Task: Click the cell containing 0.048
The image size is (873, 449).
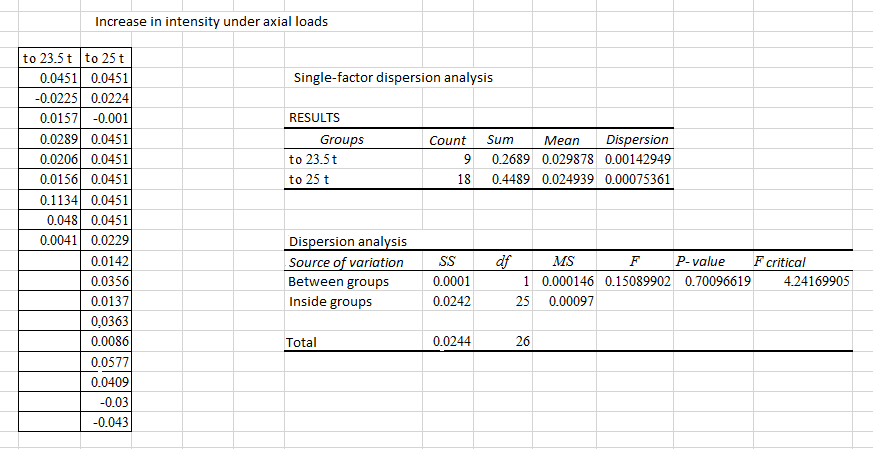Action: point(50,220)
